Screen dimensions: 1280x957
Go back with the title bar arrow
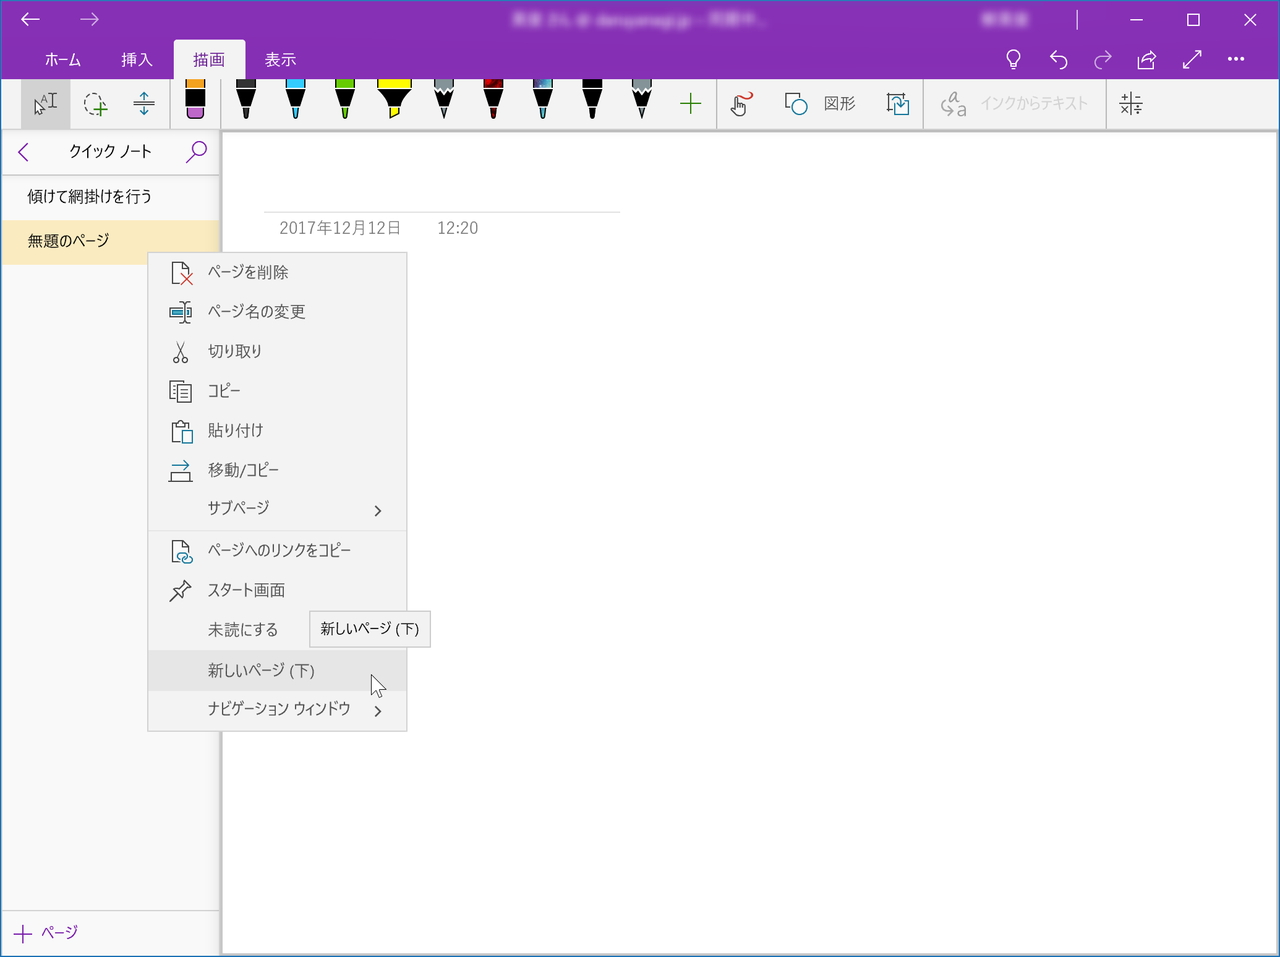point(31,19)
